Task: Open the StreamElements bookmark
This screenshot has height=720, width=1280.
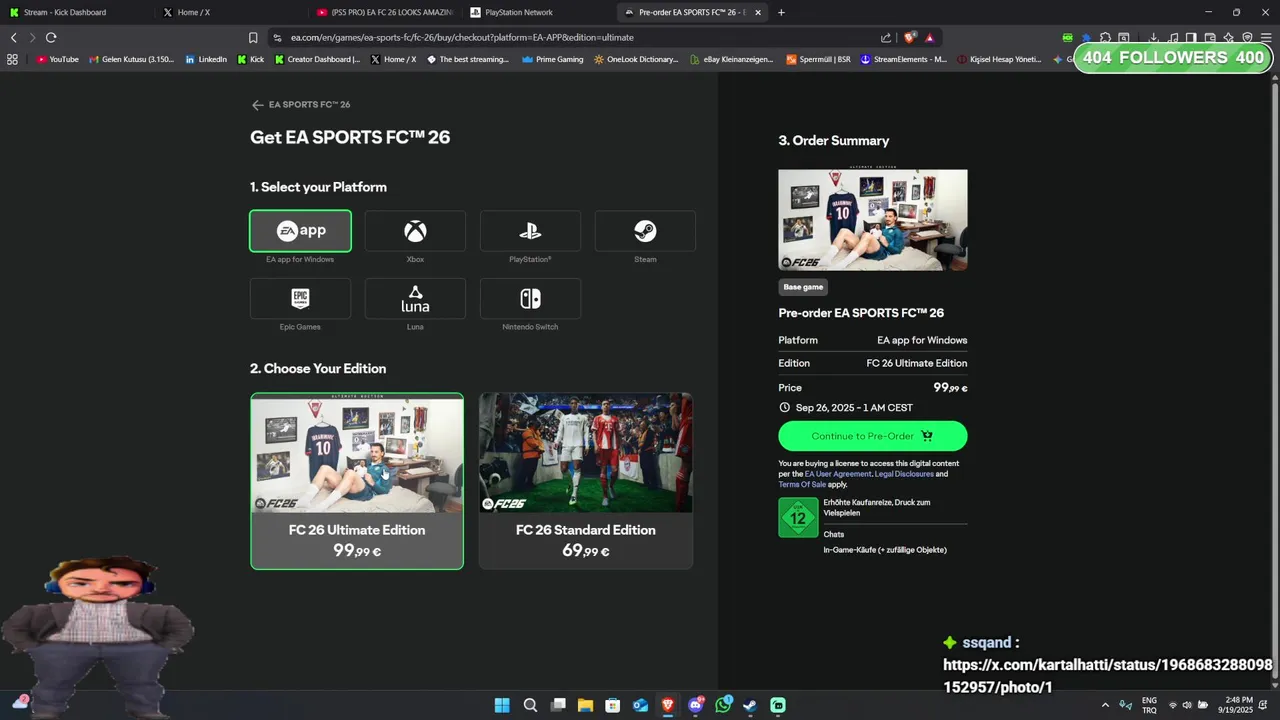Action: (903, 59)
